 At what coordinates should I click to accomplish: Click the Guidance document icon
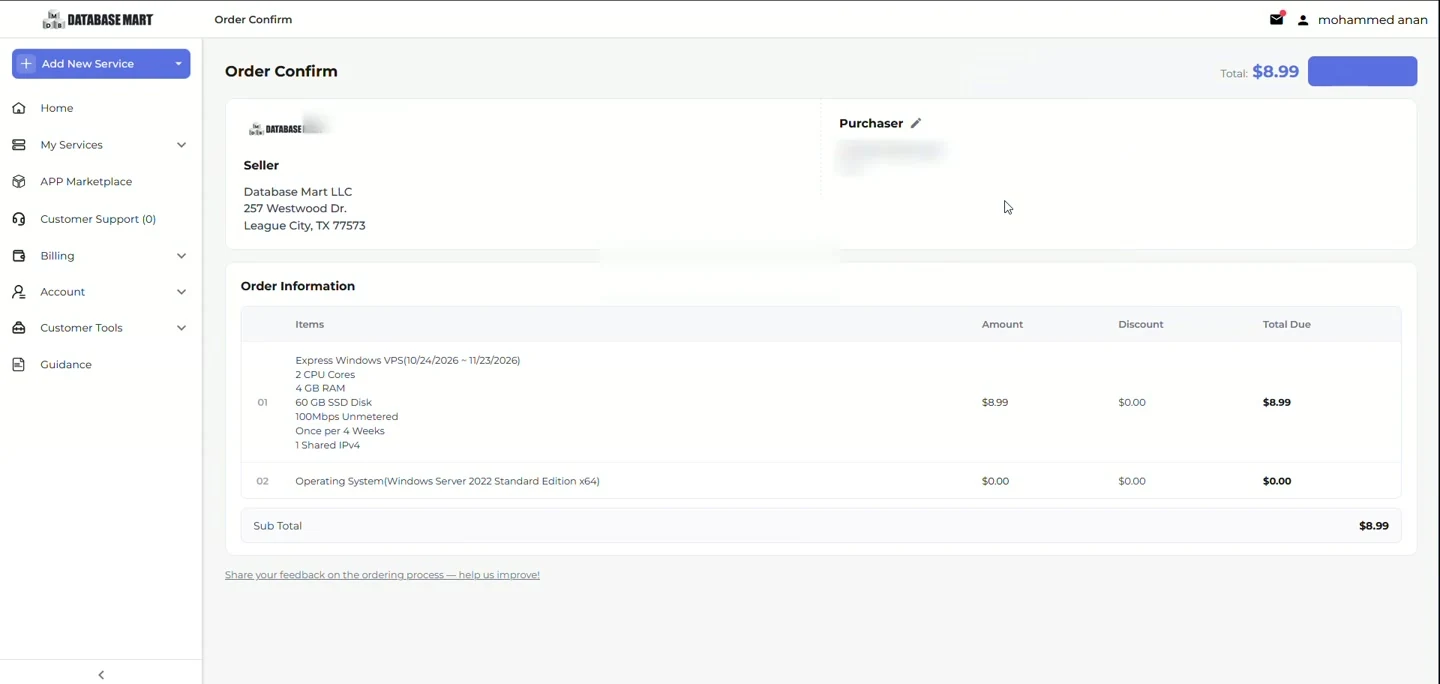point(19,365)
